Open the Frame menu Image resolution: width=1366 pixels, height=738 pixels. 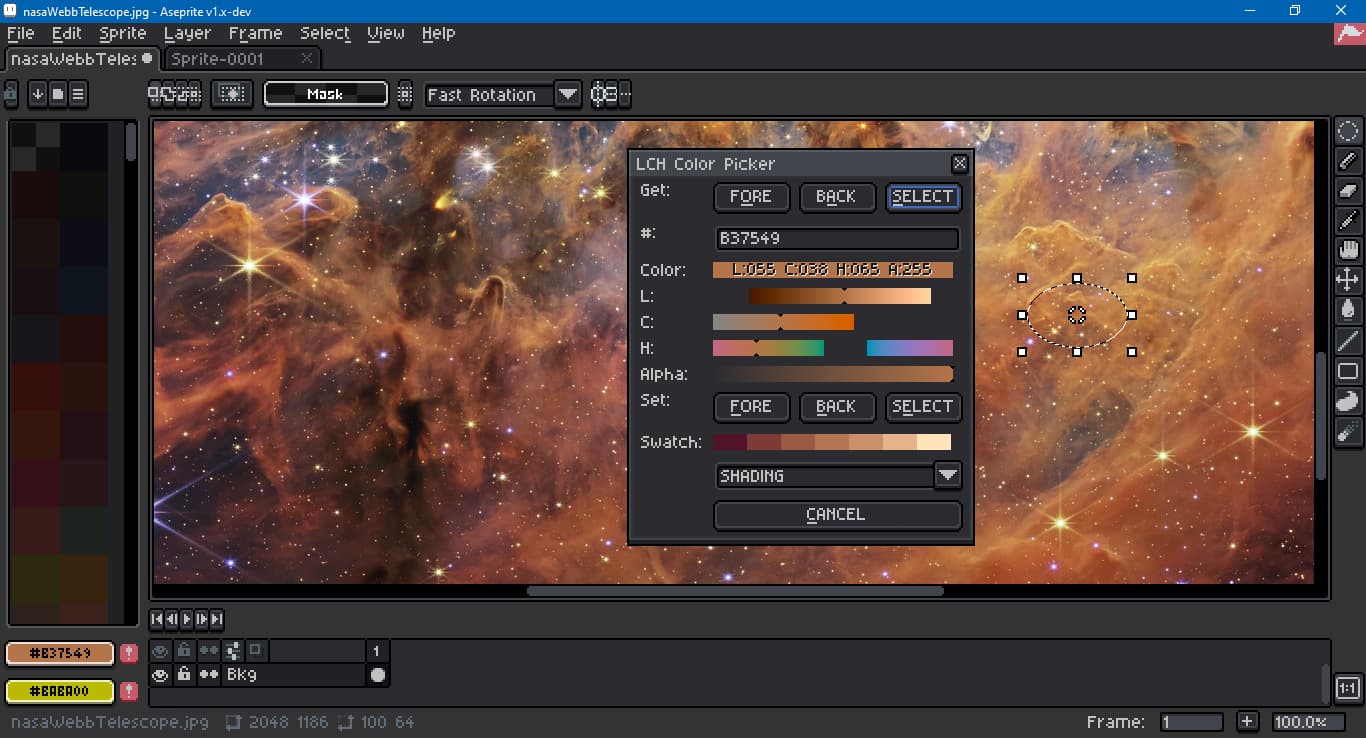click(255, 33)
